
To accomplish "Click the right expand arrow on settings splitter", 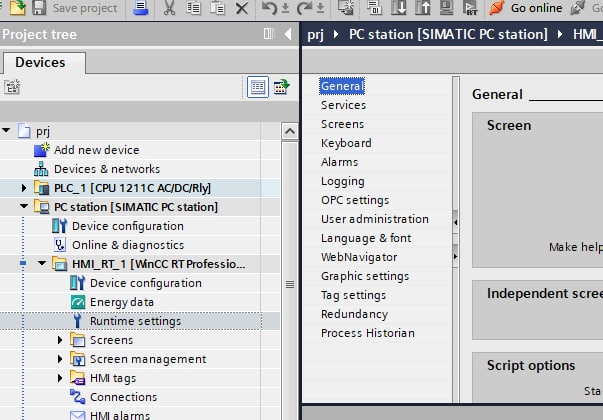I will click(455, 256).
